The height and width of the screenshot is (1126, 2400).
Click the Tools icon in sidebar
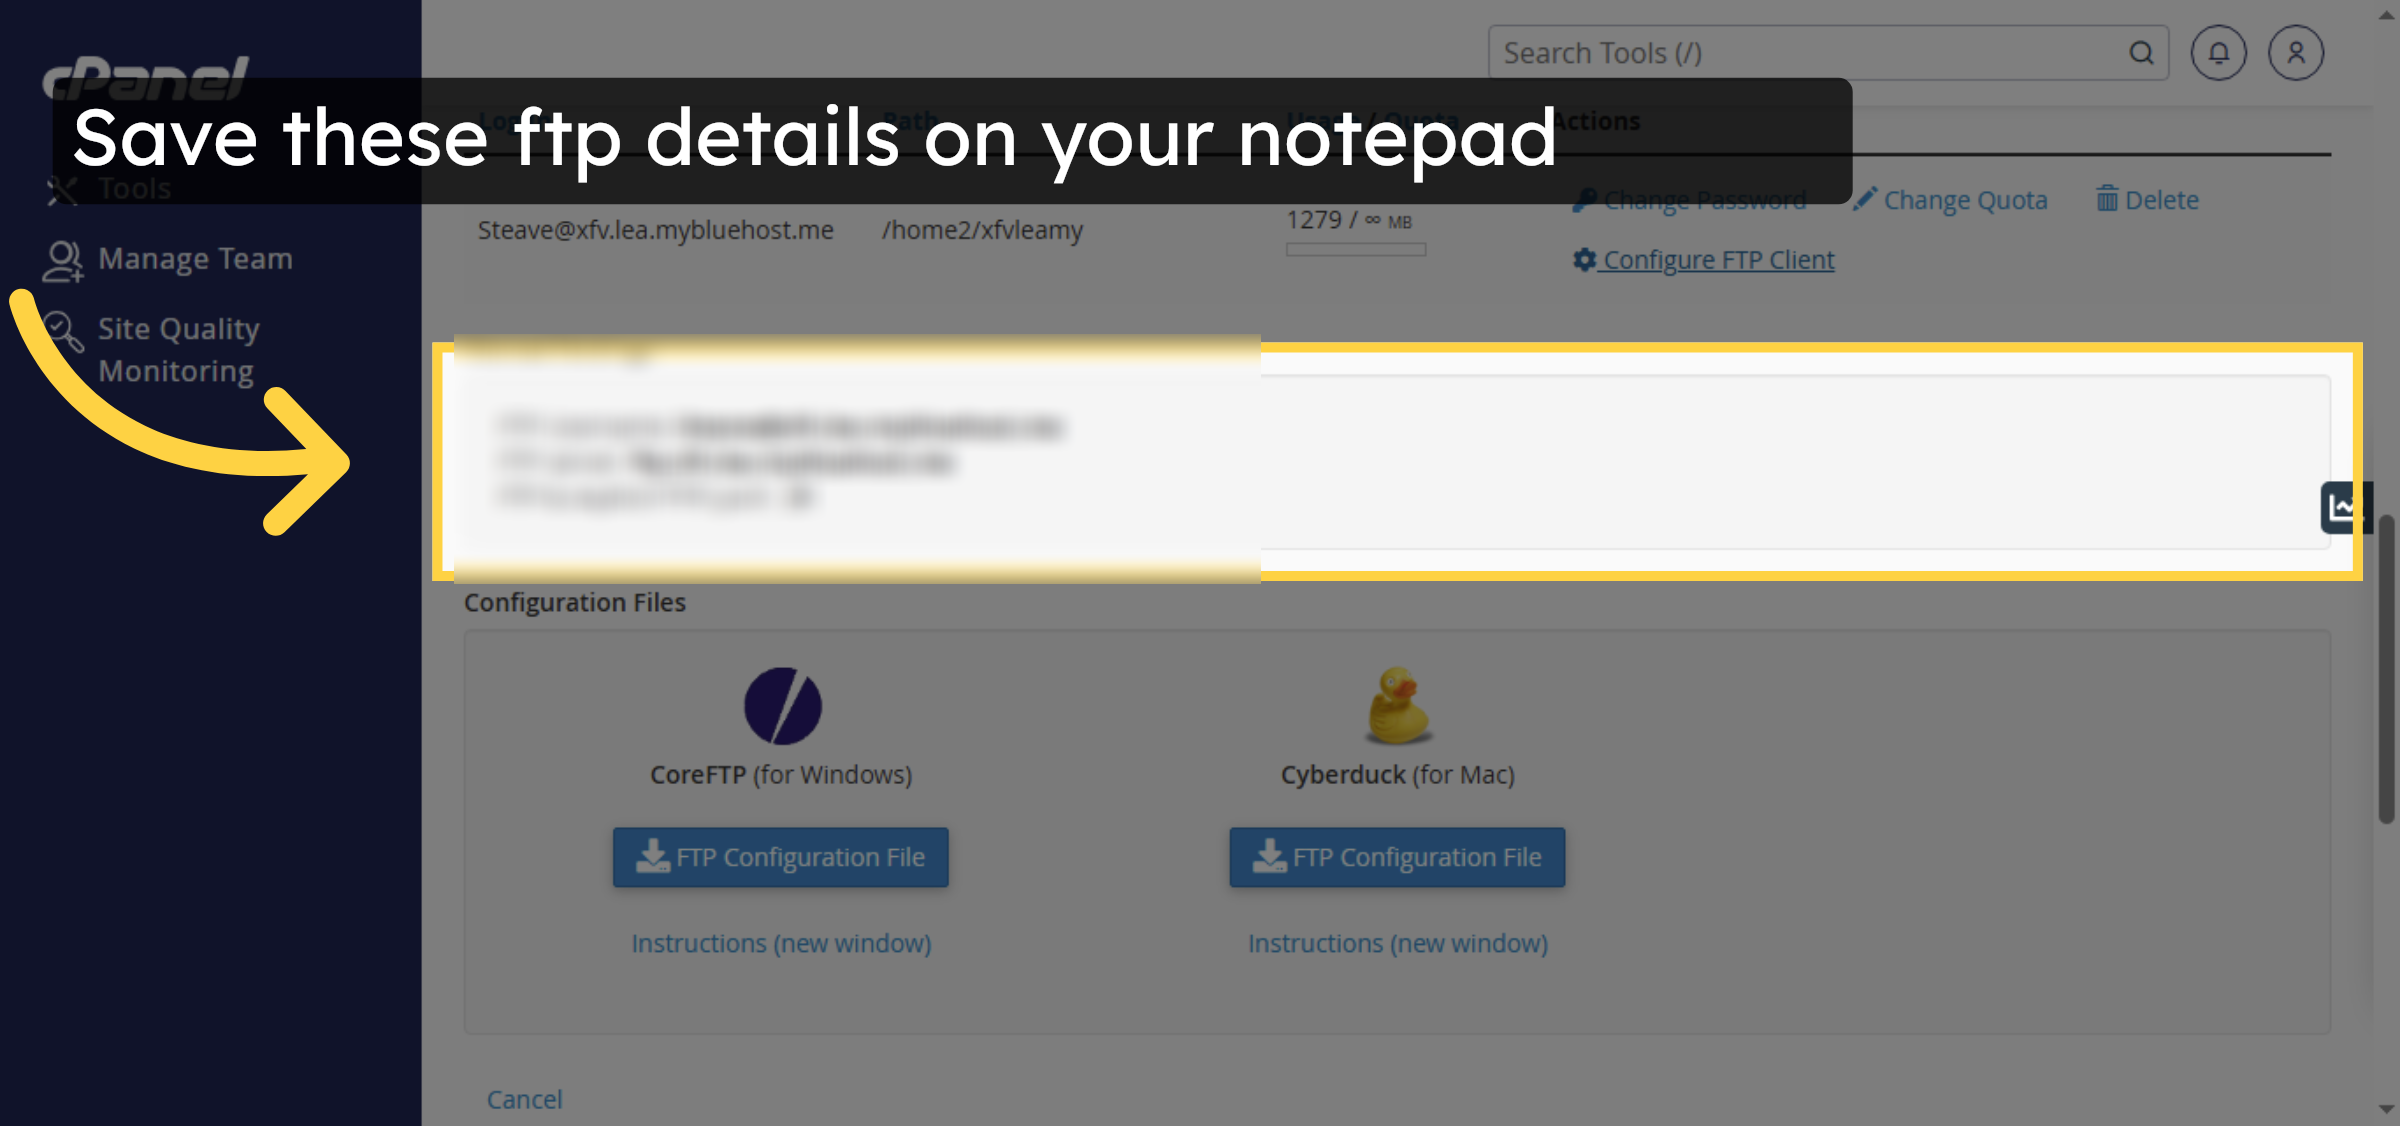[62, 190]
